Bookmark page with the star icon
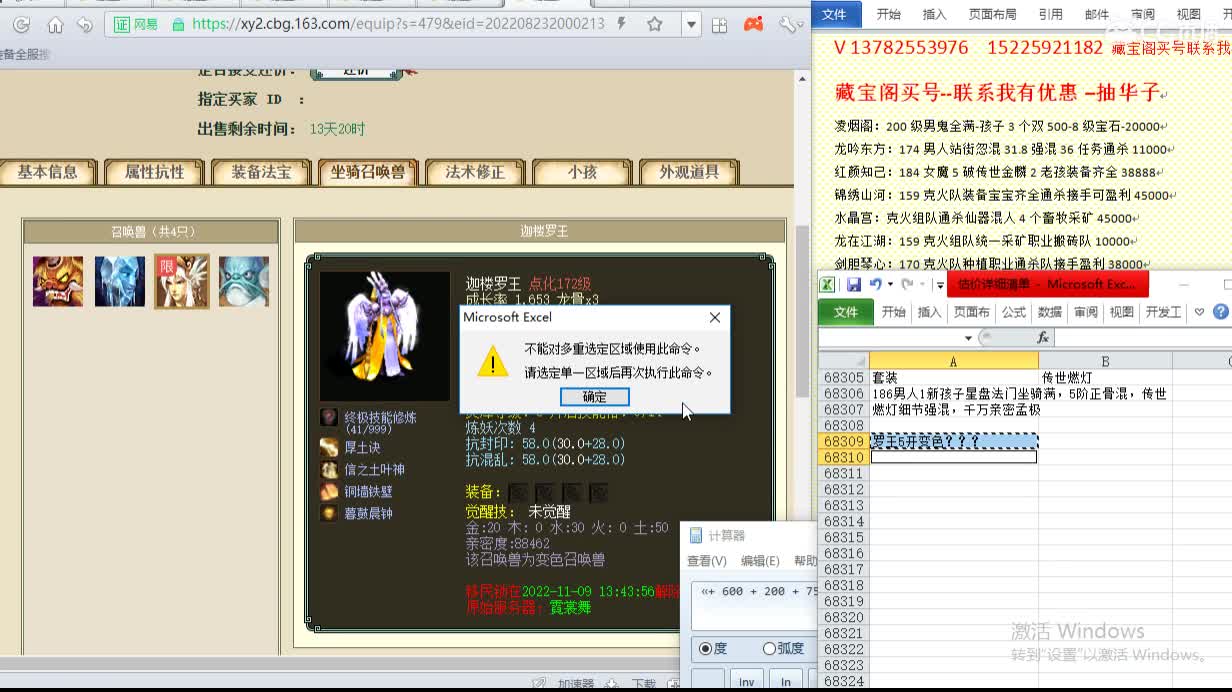Screen dimensions: 1232x692 [x=654, y=24]
